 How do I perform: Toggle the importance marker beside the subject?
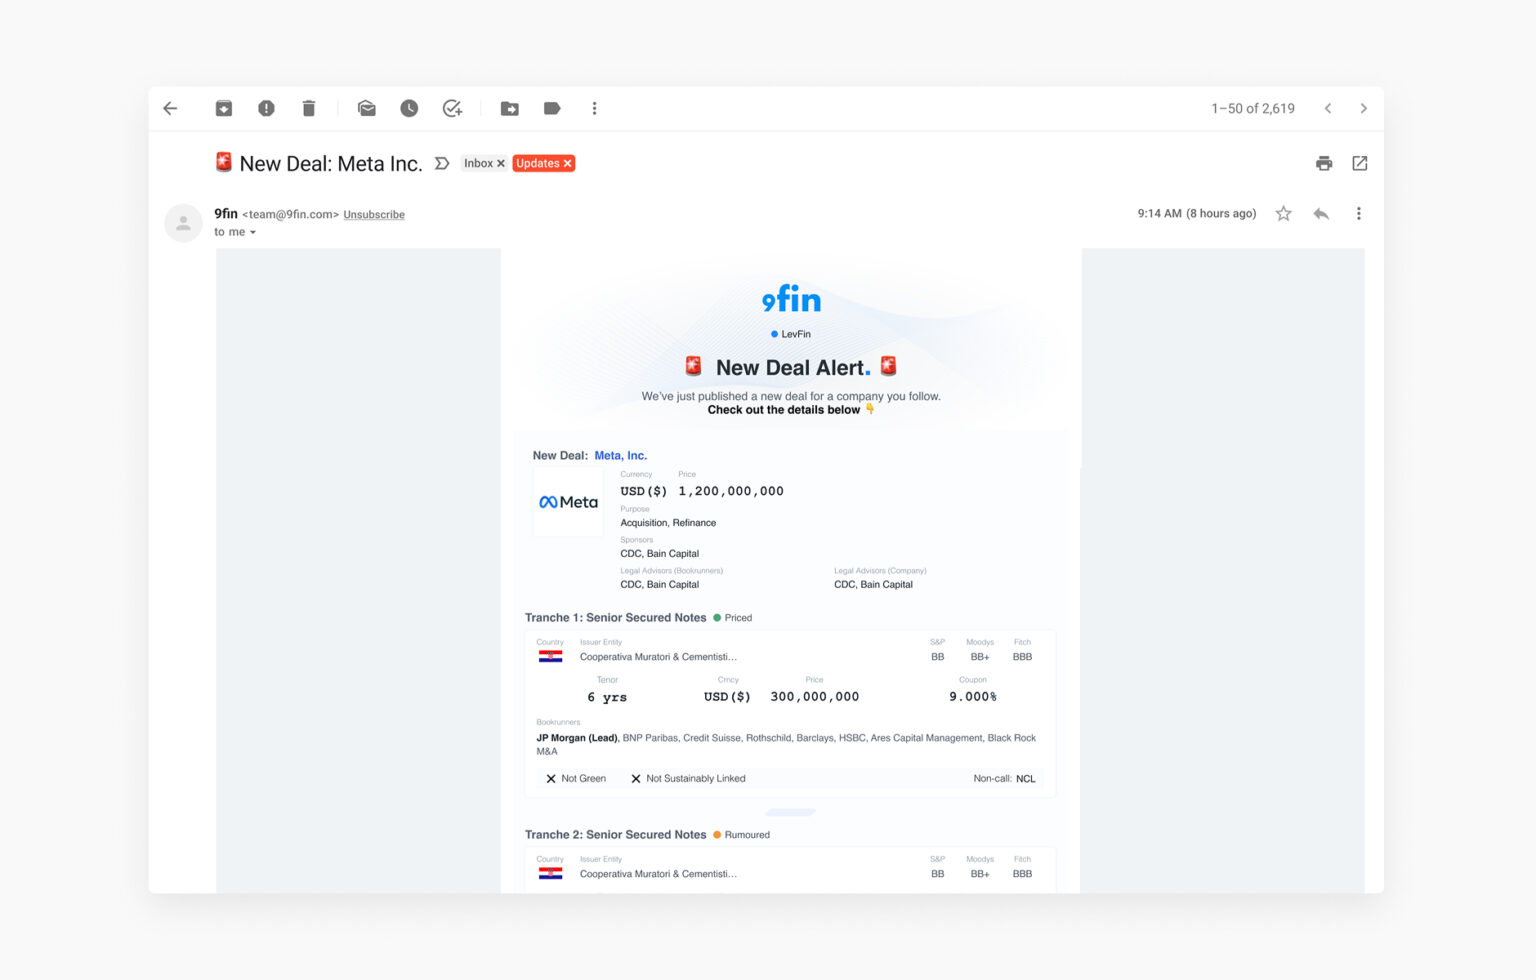coord(442,163)
